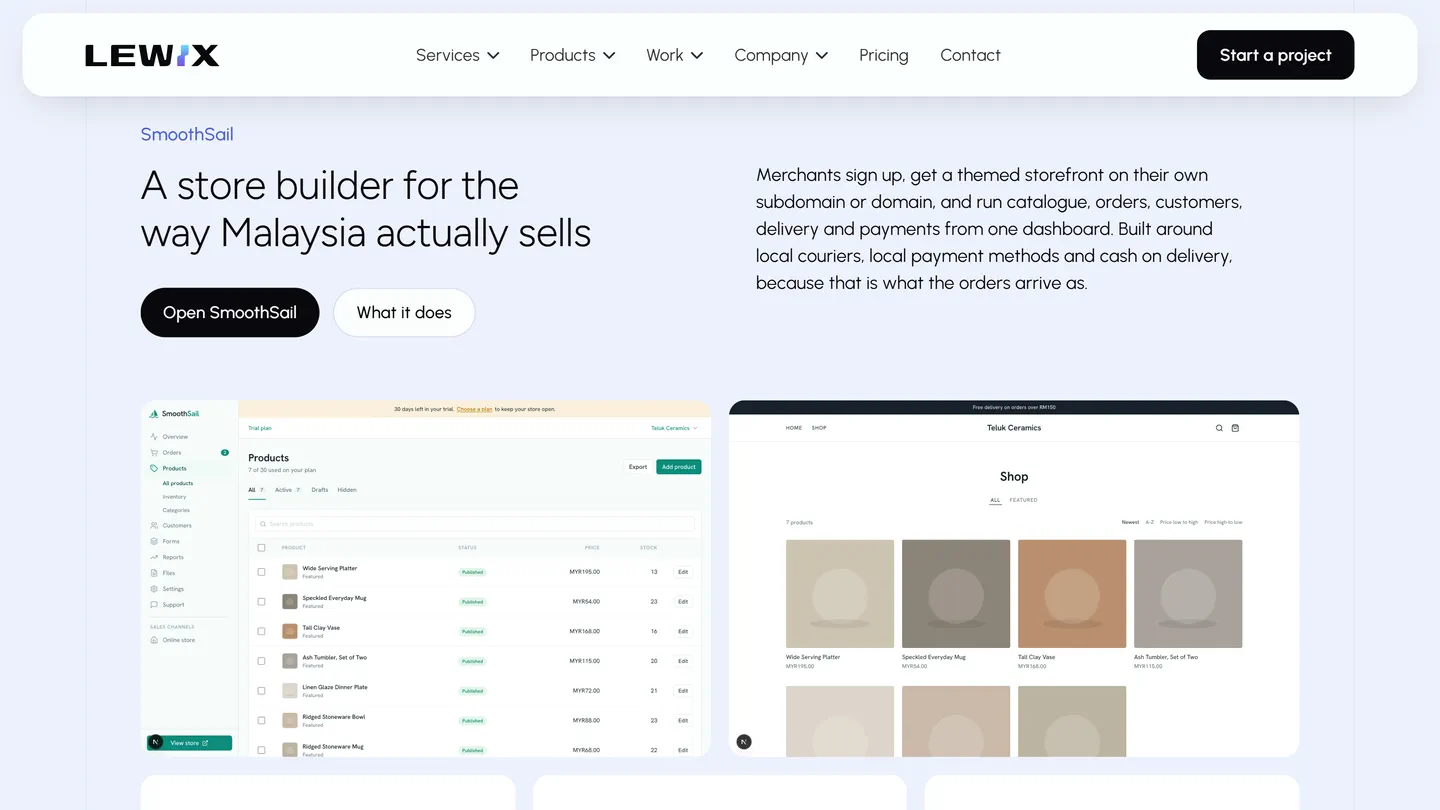
Task: Click the Orders count badge showing 2
Action: pos(225,453)
